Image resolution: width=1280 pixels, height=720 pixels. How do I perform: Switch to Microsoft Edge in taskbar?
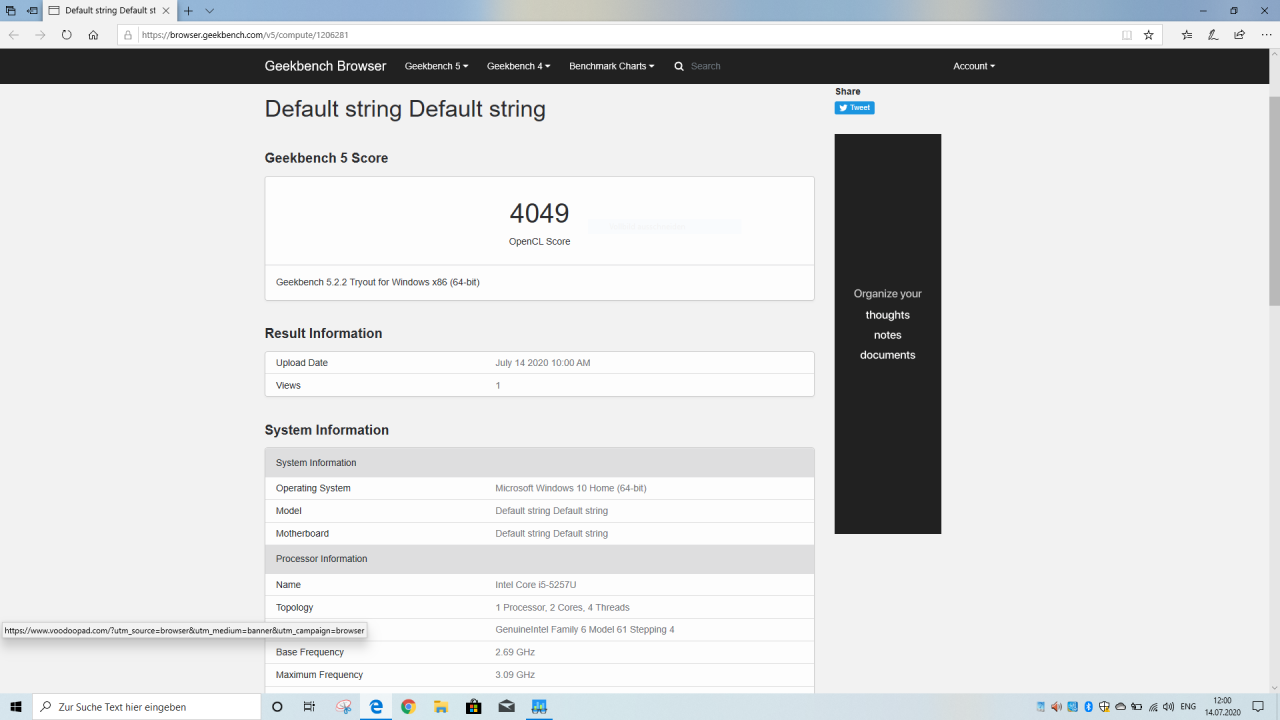pos(376,707)
